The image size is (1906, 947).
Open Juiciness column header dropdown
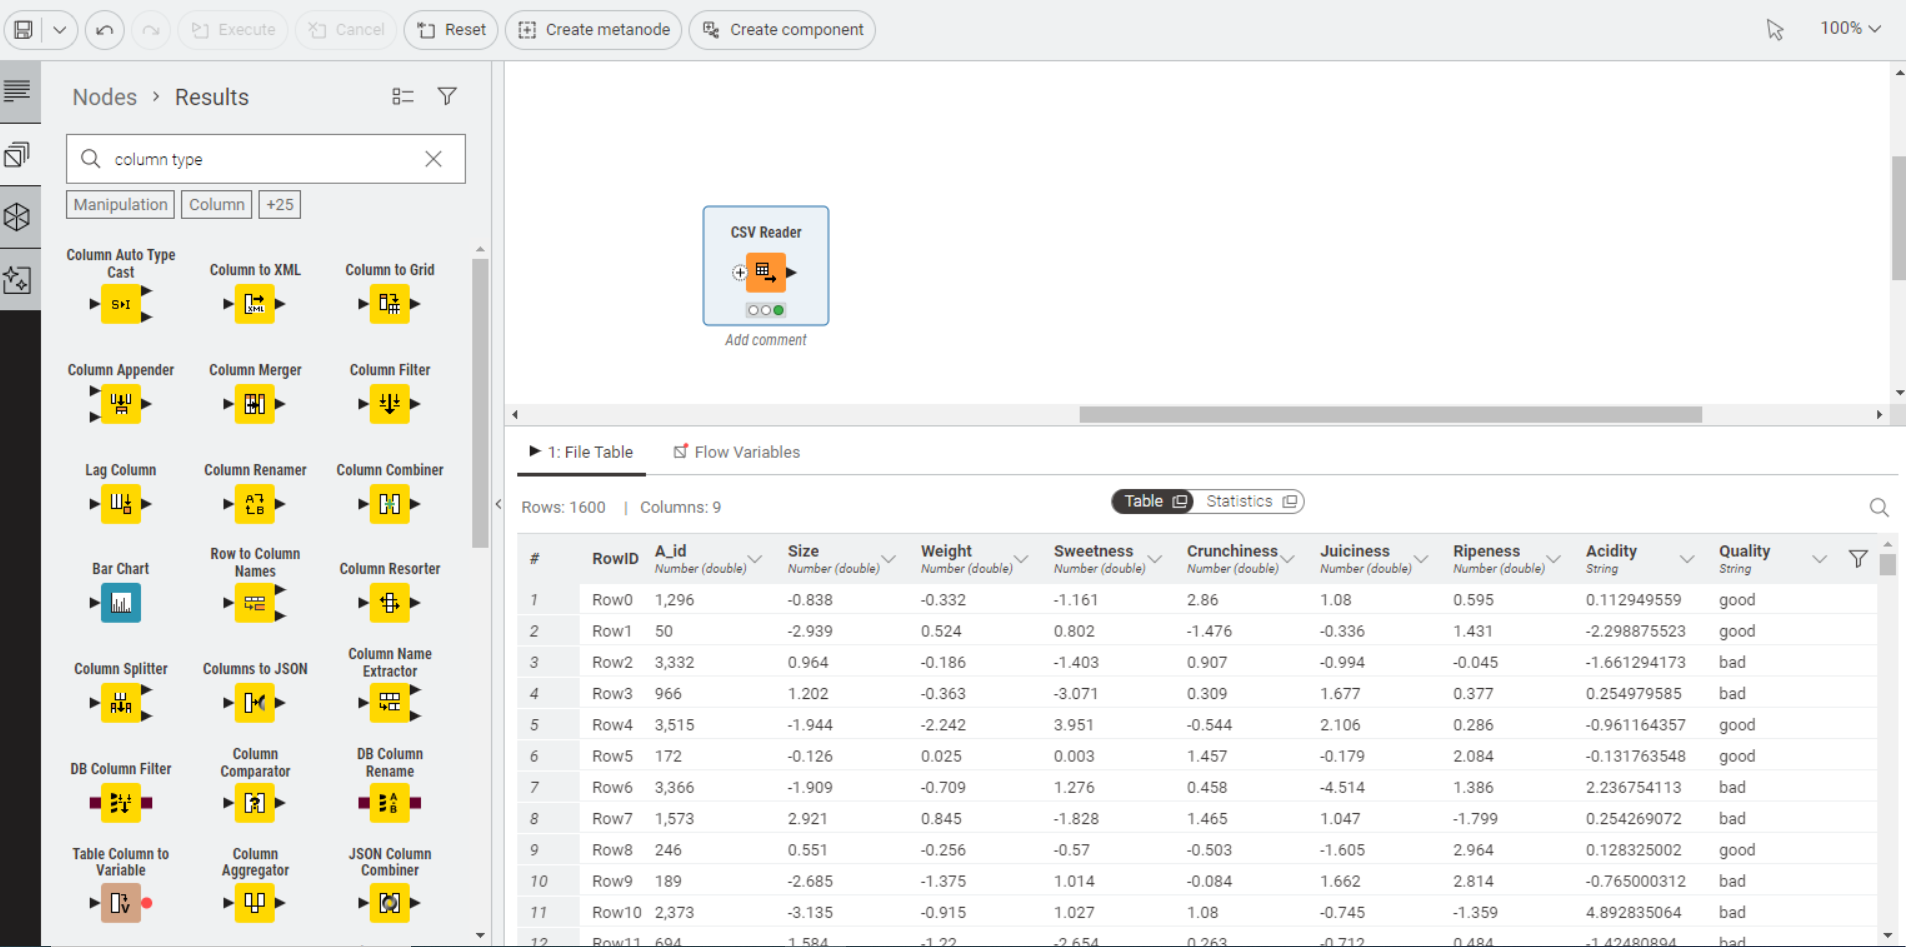coord(1421,559)
